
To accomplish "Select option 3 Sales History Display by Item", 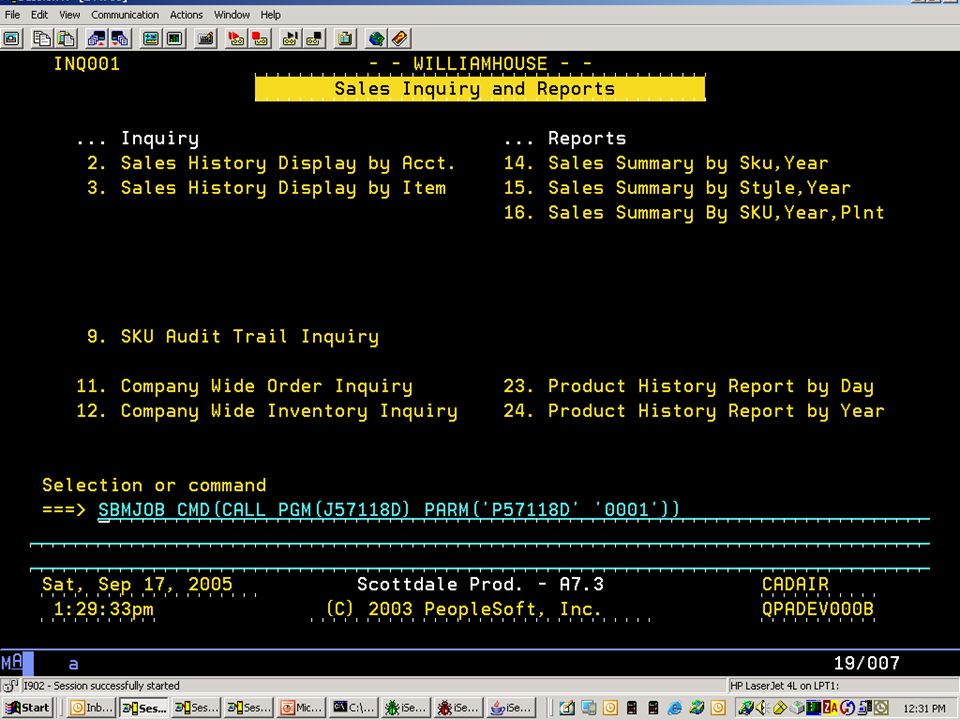I will point(266,188).
